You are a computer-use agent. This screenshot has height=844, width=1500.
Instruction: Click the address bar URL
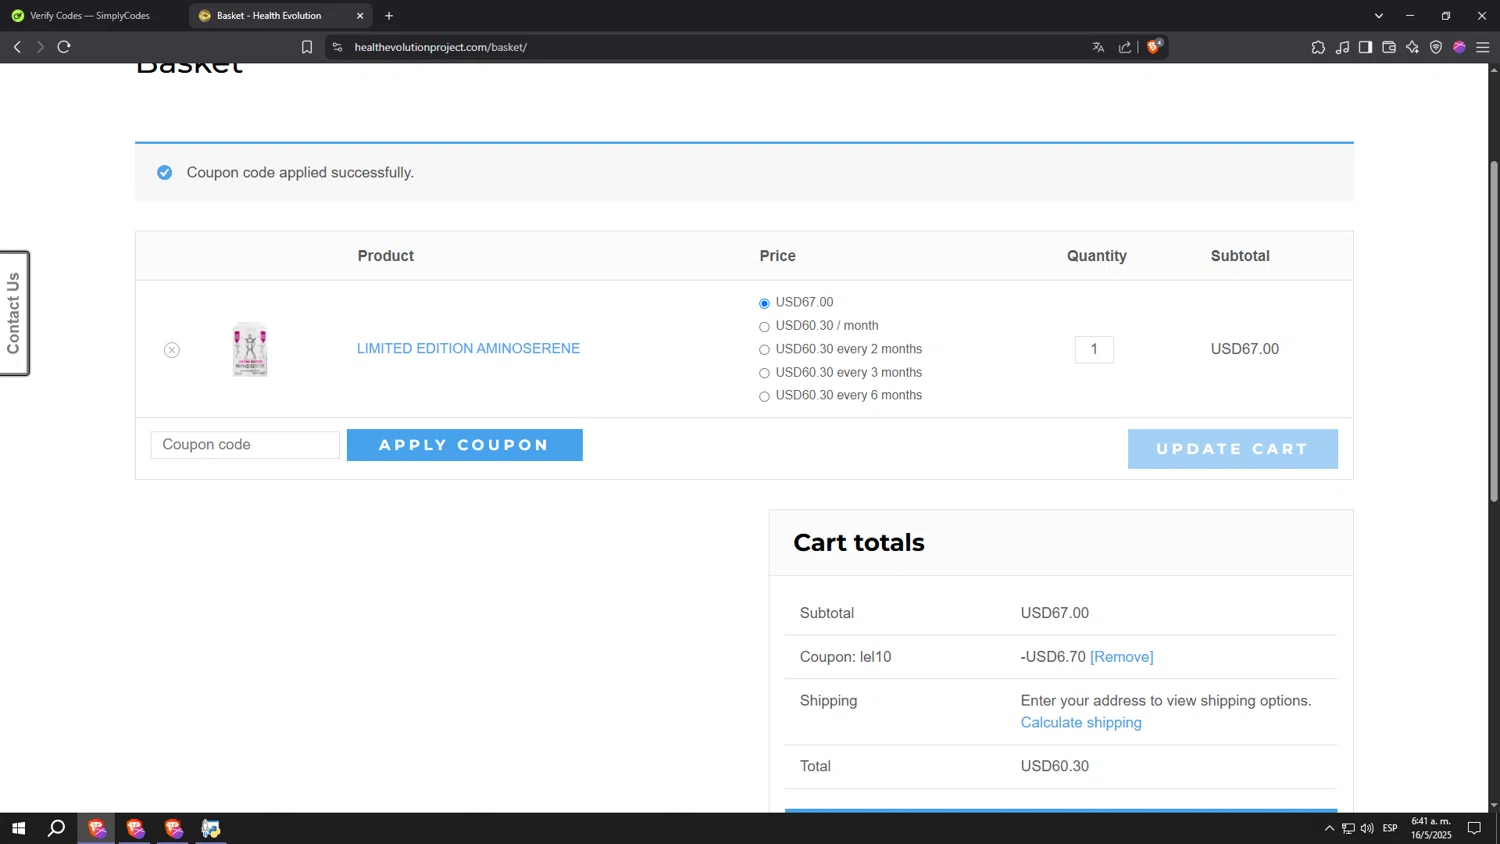pyautogui.click(x=440, y=47)
